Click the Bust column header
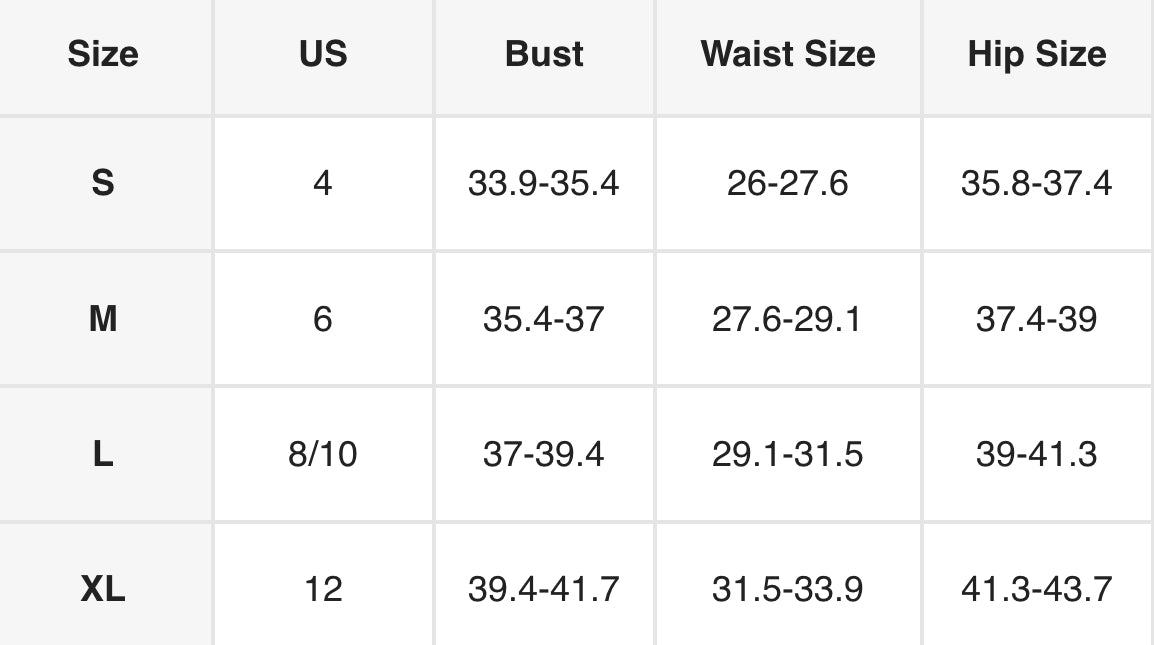 [544, 54]
